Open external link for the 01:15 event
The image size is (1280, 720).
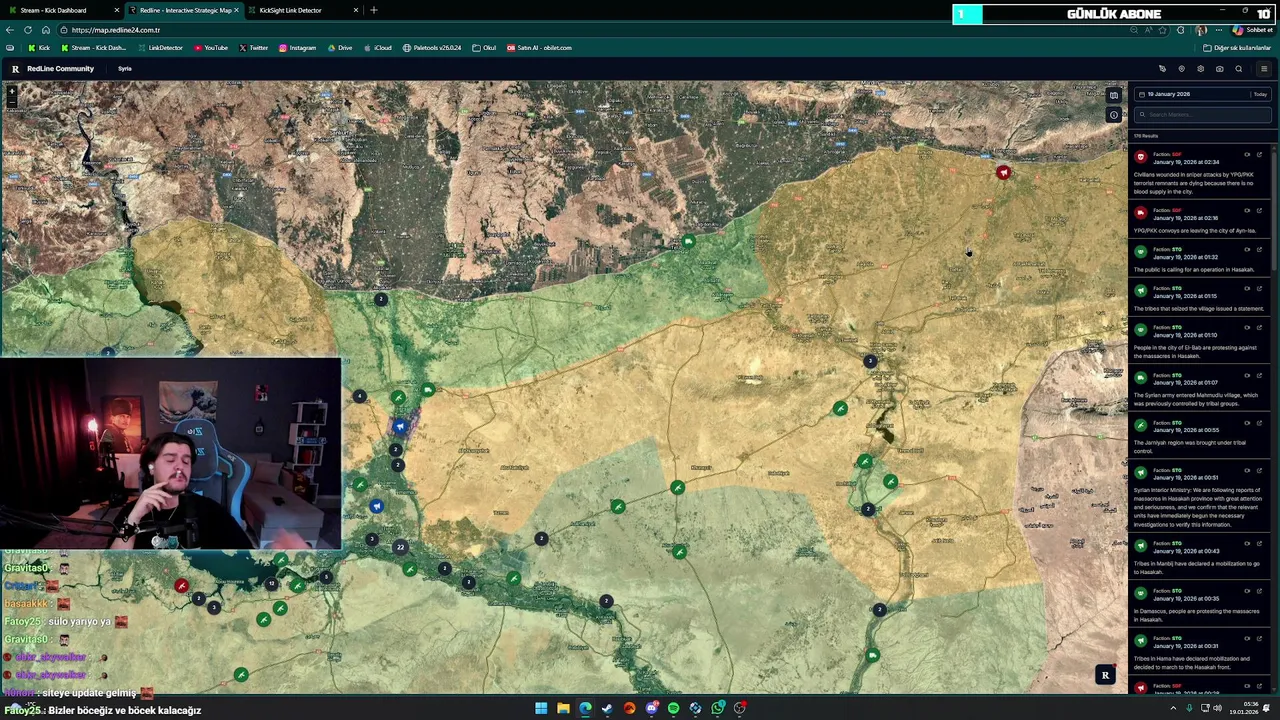(1259, 289)
